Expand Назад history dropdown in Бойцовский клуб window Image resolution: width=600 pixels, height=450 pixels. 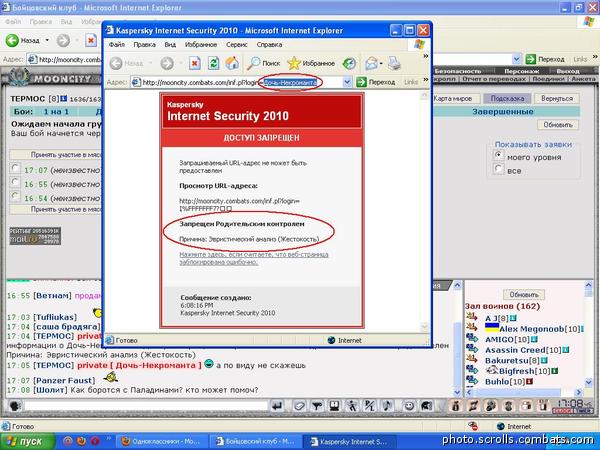click(x=47, y=40)
